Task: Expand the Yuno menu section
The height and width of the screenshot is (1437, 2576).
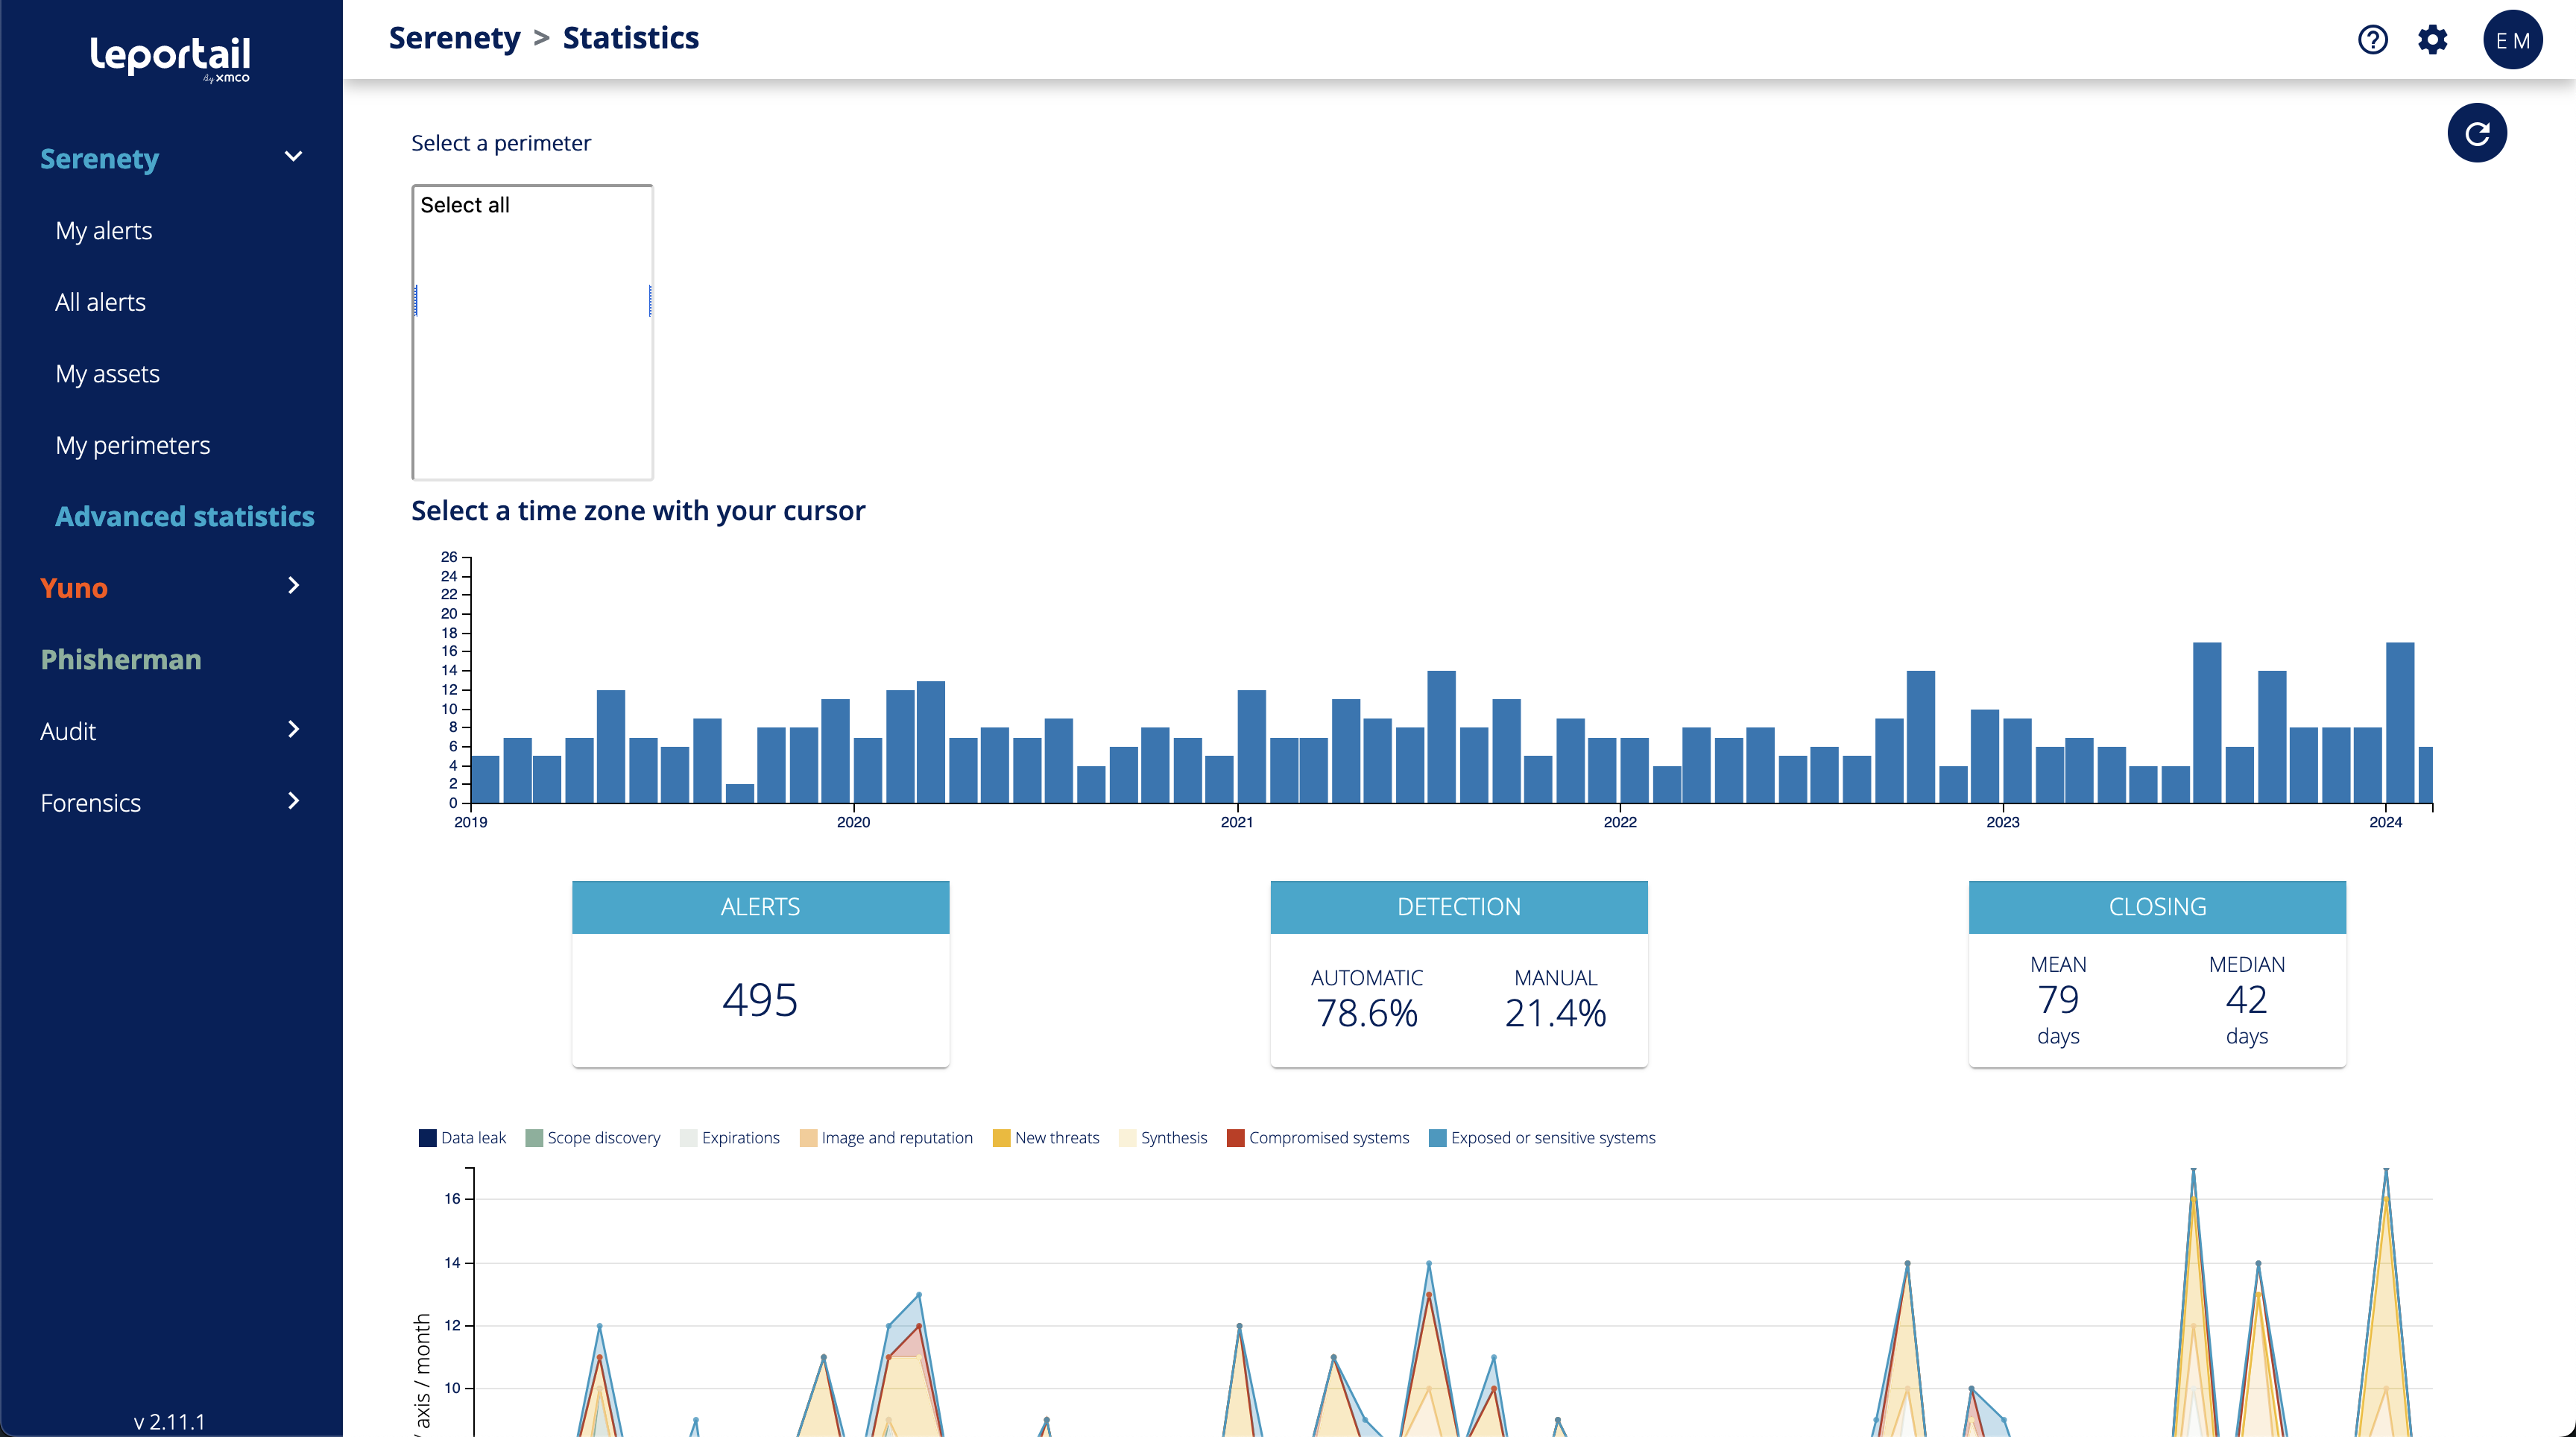Action: tap(293, 586)
